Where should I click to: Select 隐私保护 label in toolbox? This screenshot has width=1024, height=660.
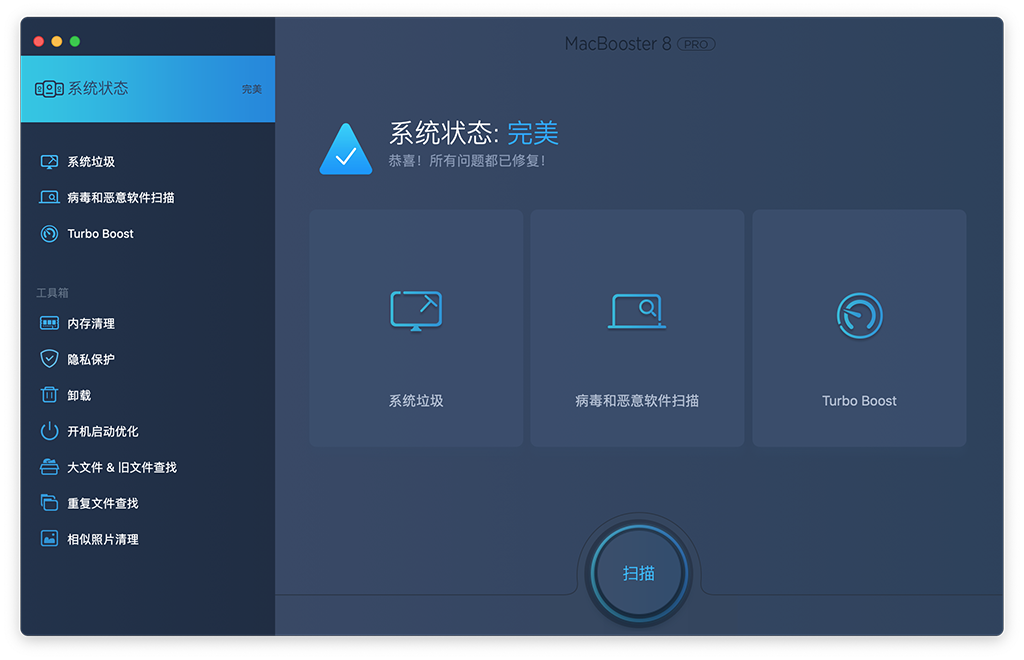coord(91,359)
